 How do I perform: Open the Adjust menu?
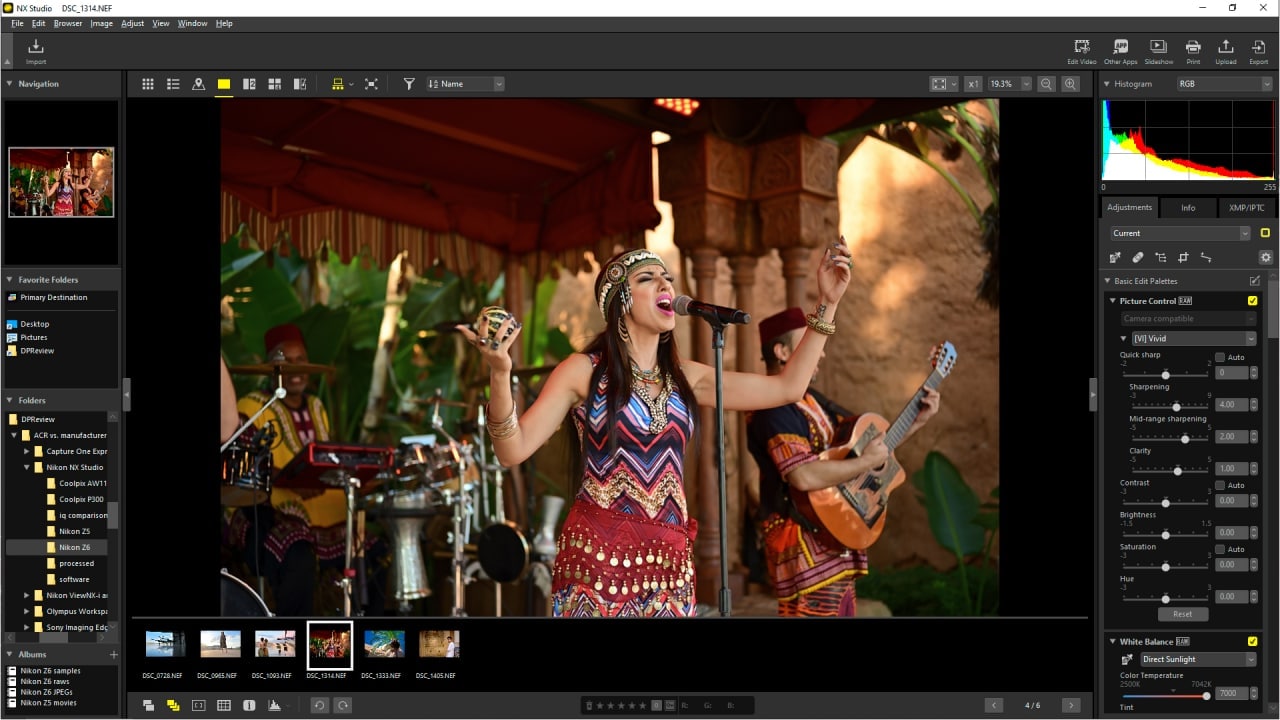[132, 23]
